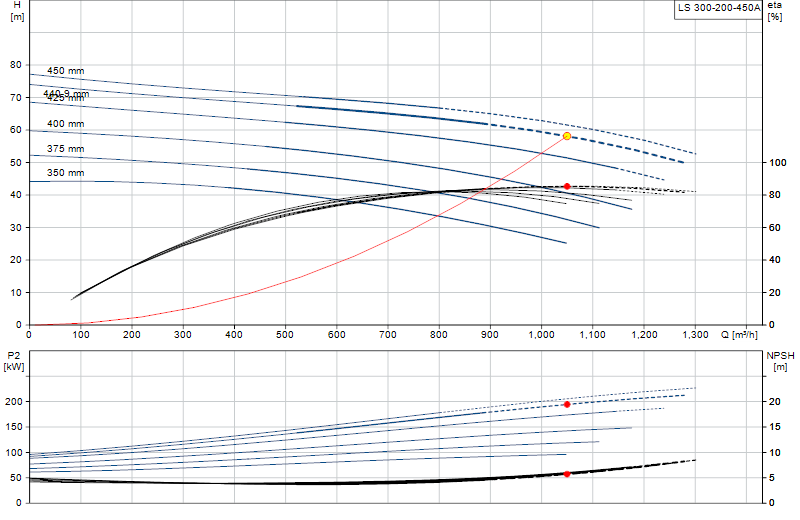
Task: Click the overlapping 440.9 mm curve label
Action: [x=66, y=93]
